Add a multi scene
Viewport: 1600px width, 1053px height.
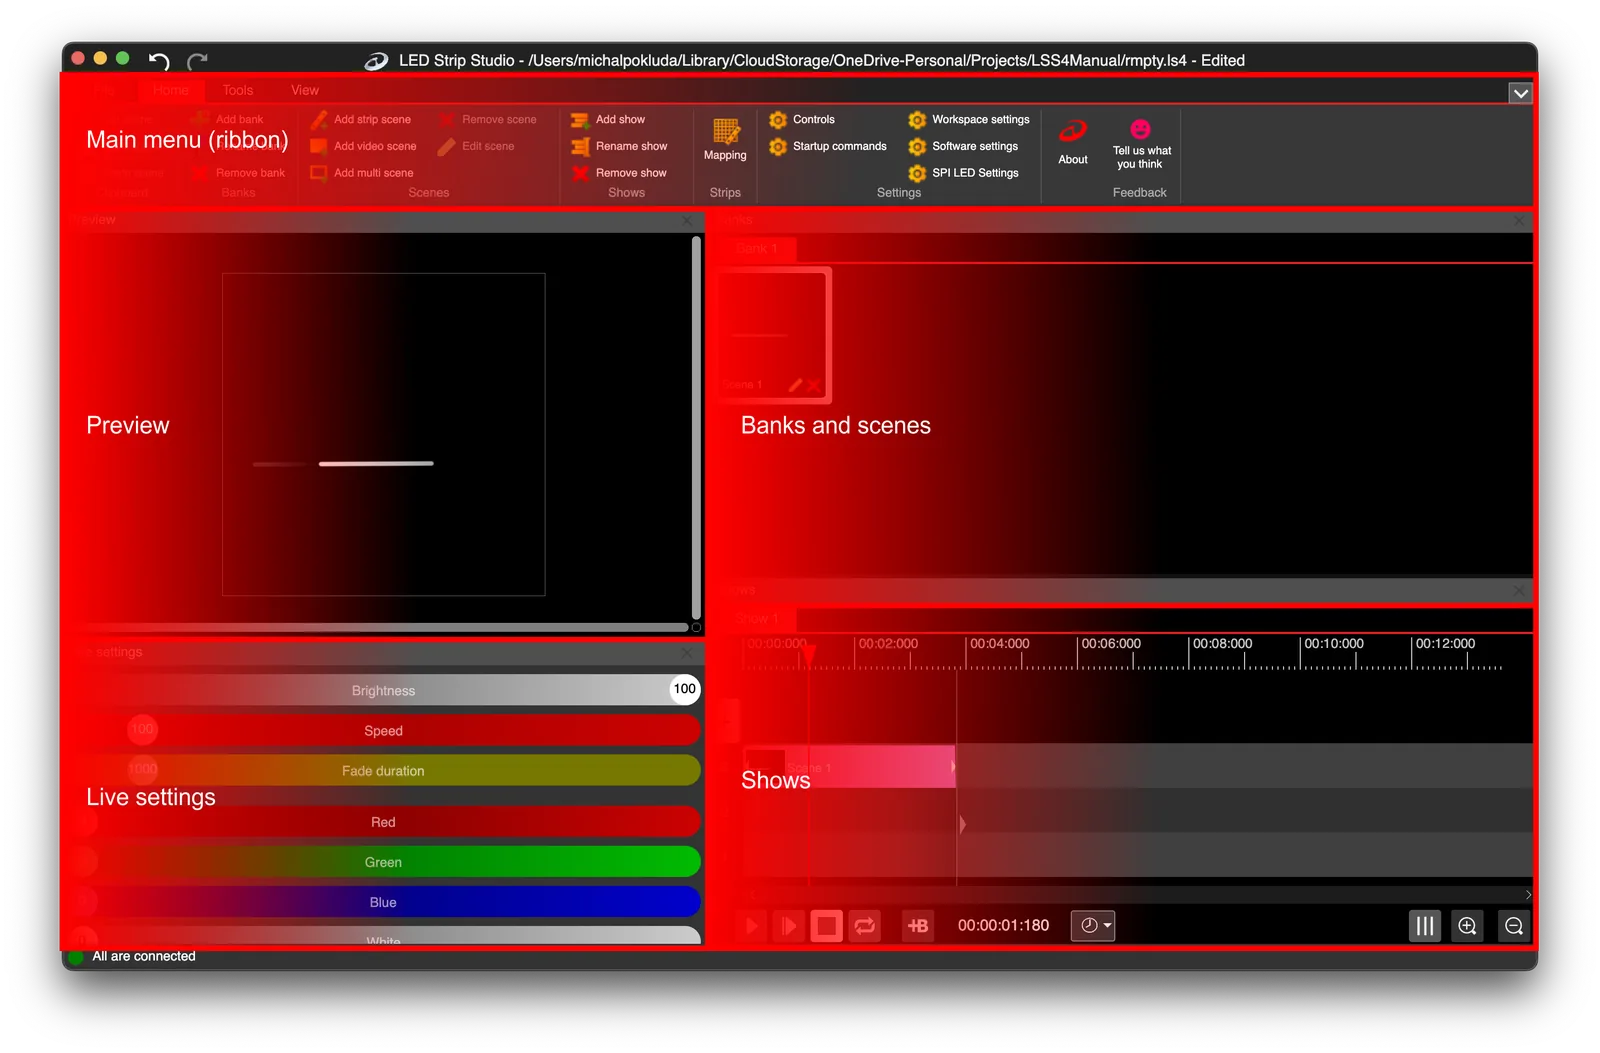click(362, 173)
